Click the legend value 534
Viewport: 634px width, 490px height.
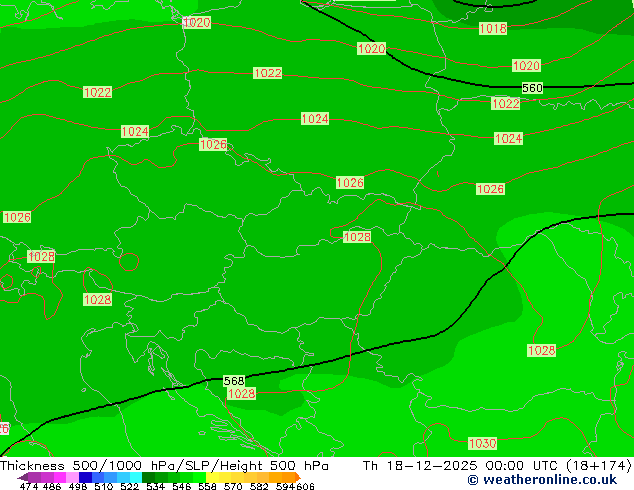(x=155, y=486)
